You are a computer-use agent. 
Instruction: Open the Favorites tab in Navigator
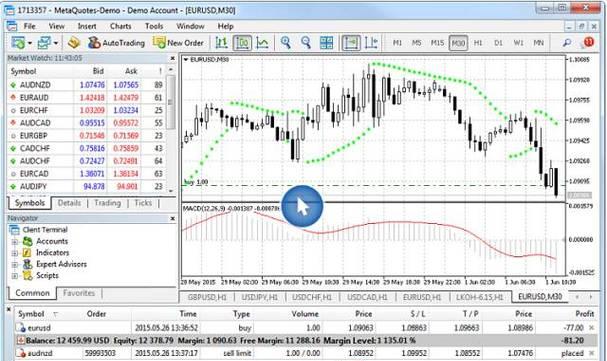pos(79,293)
